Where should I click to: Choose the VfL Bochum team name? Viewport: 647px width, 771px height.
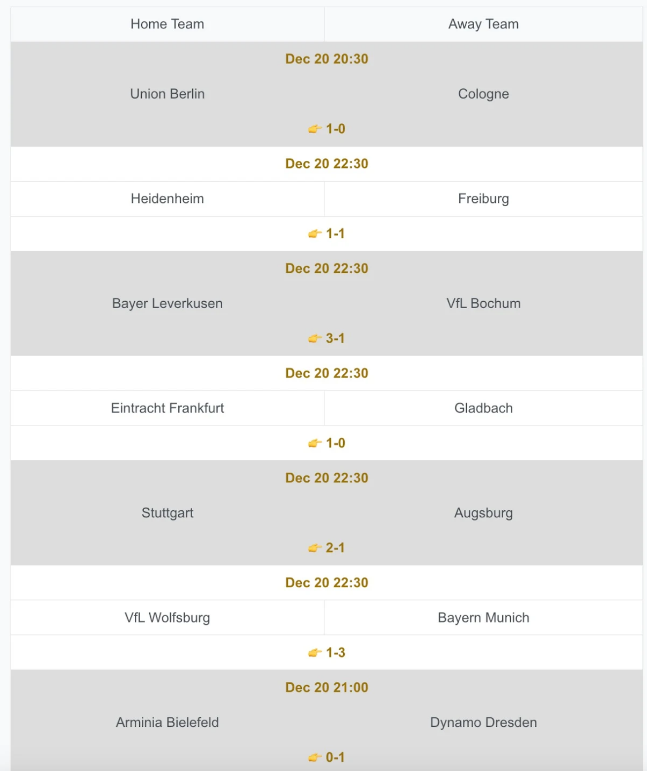point(483,303)
